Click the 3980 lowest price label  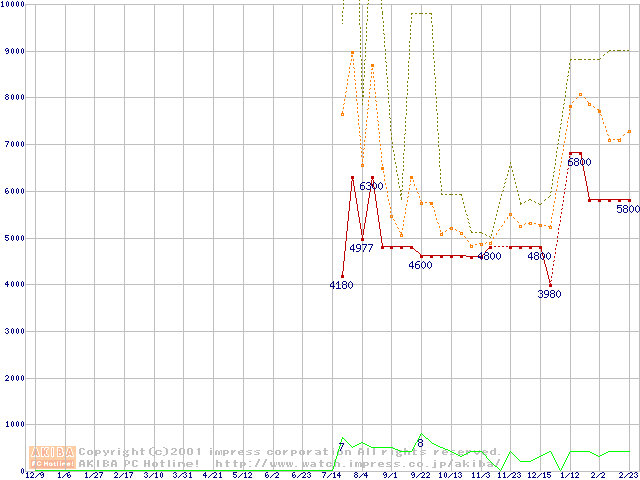[549, 294]
